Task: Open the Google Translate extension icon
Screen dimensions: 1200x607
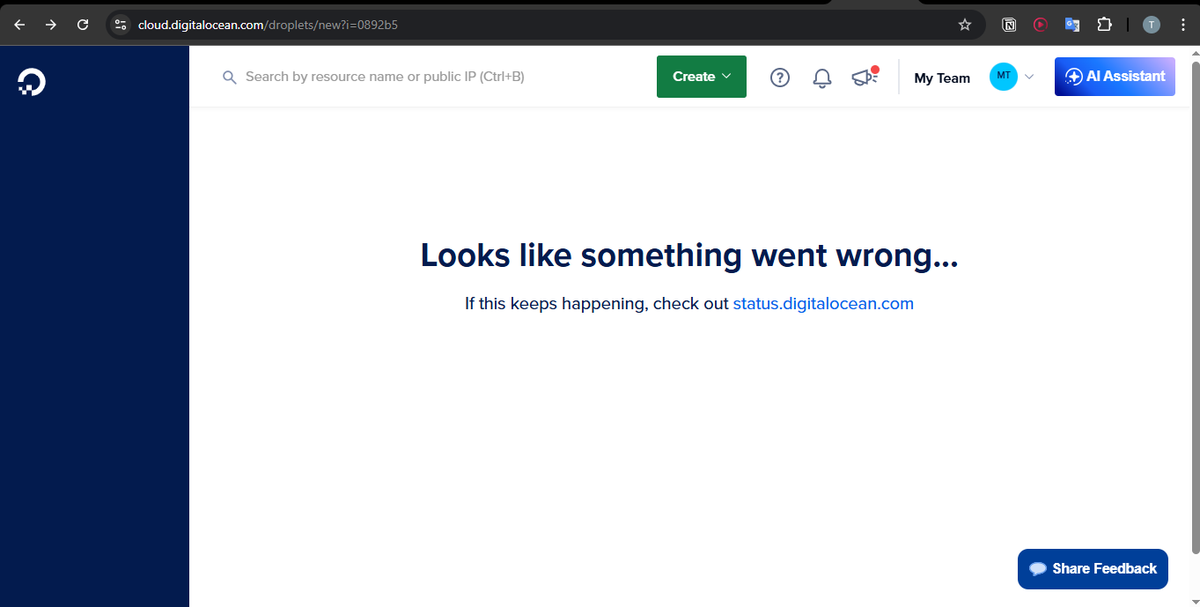Action: point(1072,25)
